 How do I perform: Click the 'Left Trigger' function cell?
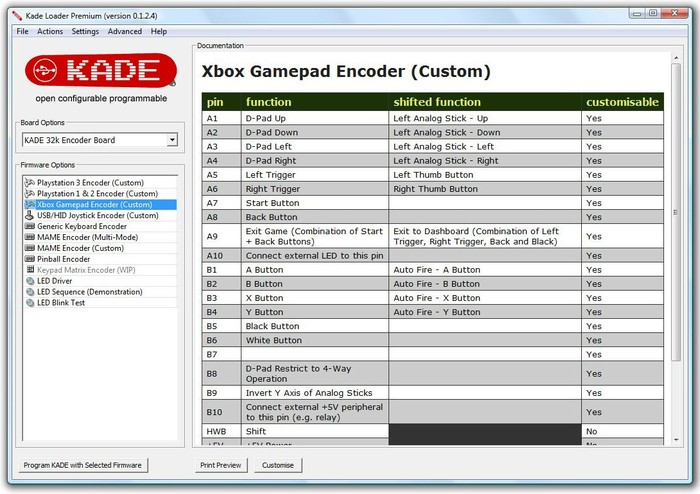(x=315, y=175)
